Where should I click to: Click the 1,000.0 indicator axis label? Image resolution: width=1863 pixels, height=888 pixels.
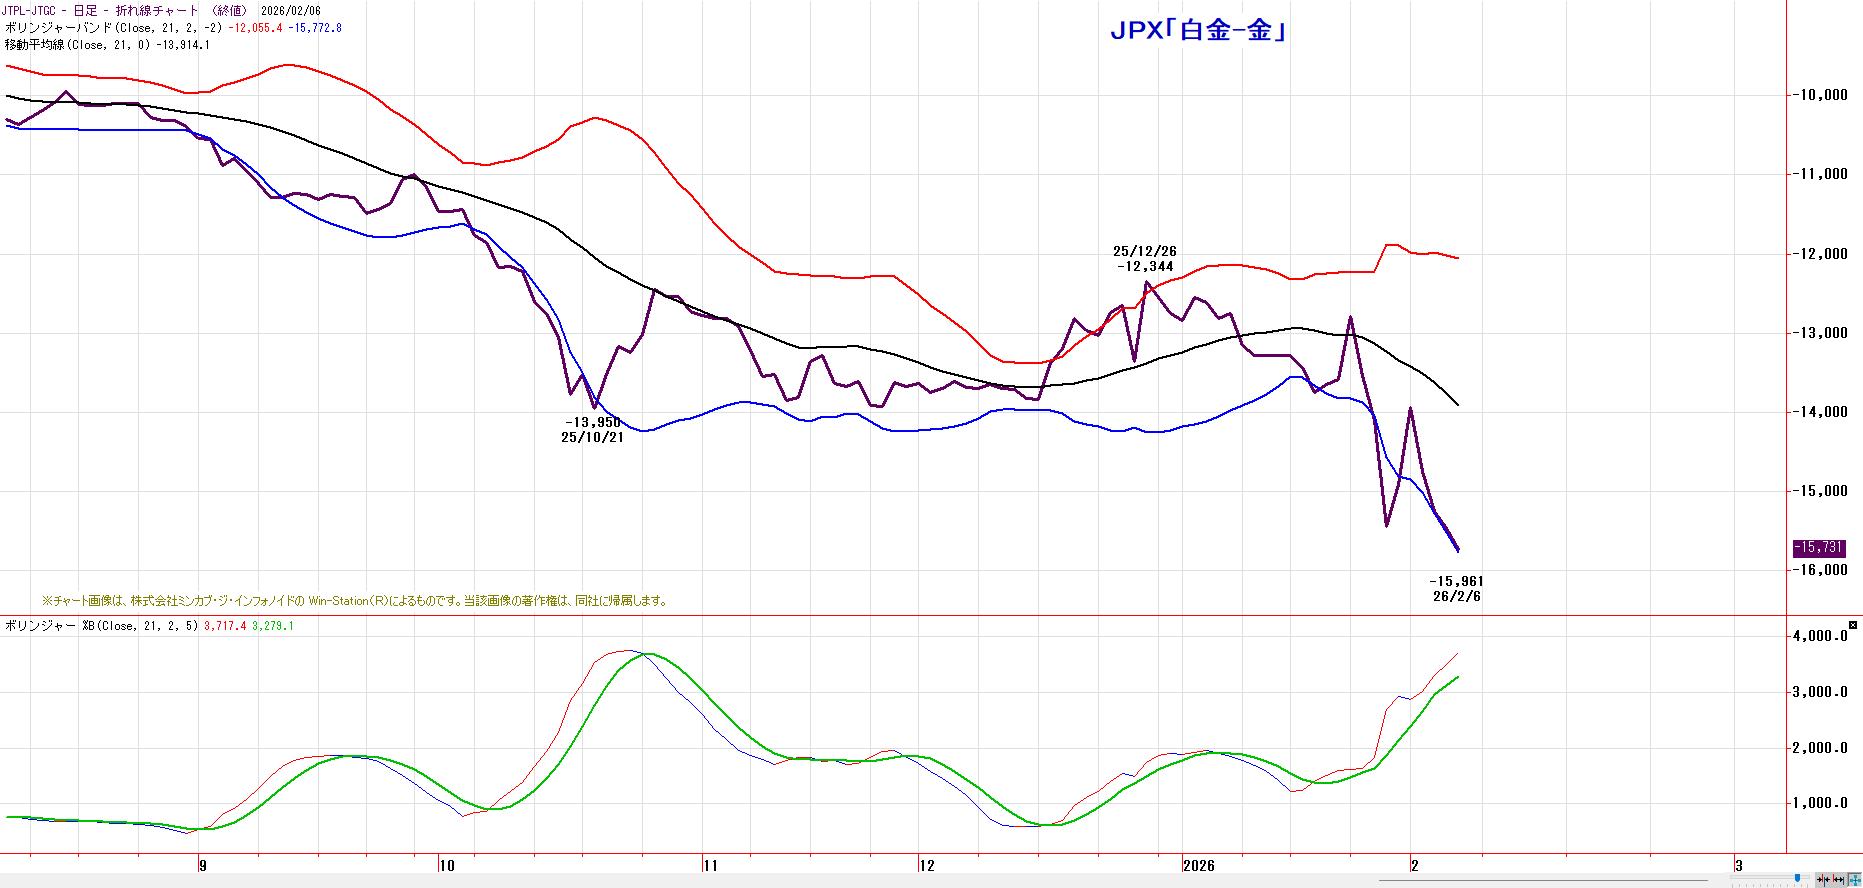(1821, 803)
